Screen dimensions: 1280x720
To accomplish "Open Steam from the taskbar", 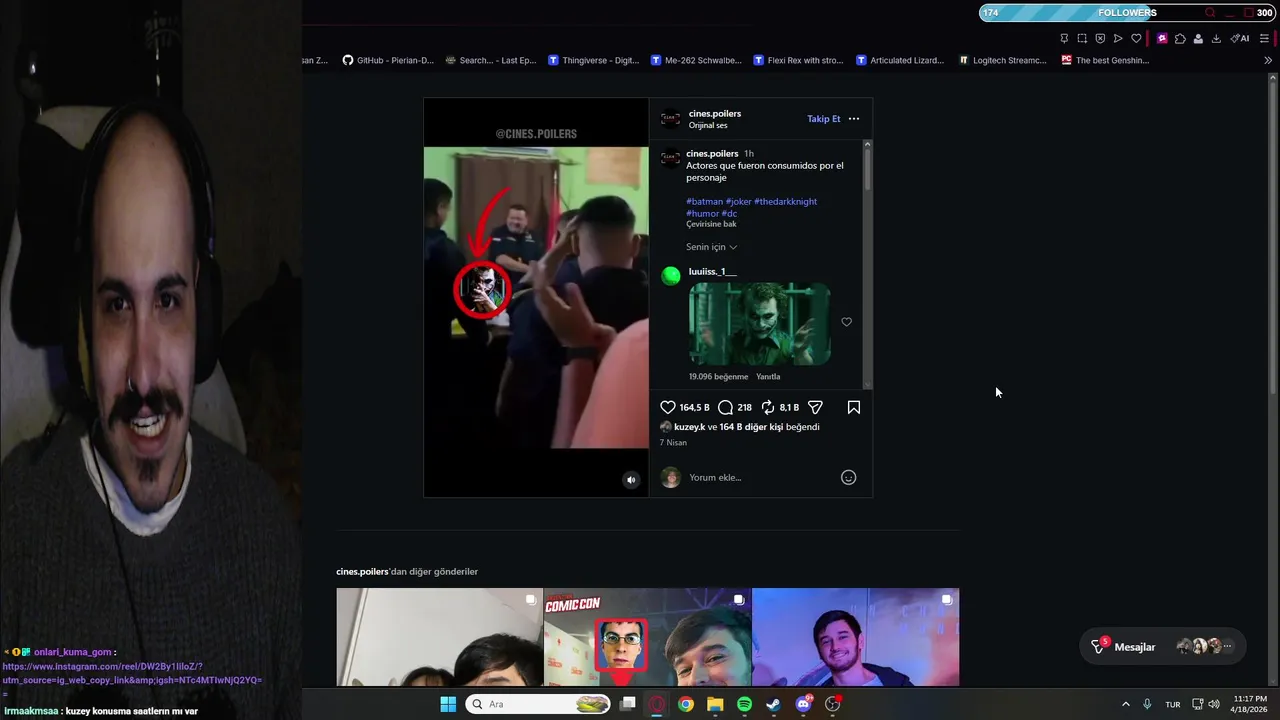I will [x=773, y=704].
